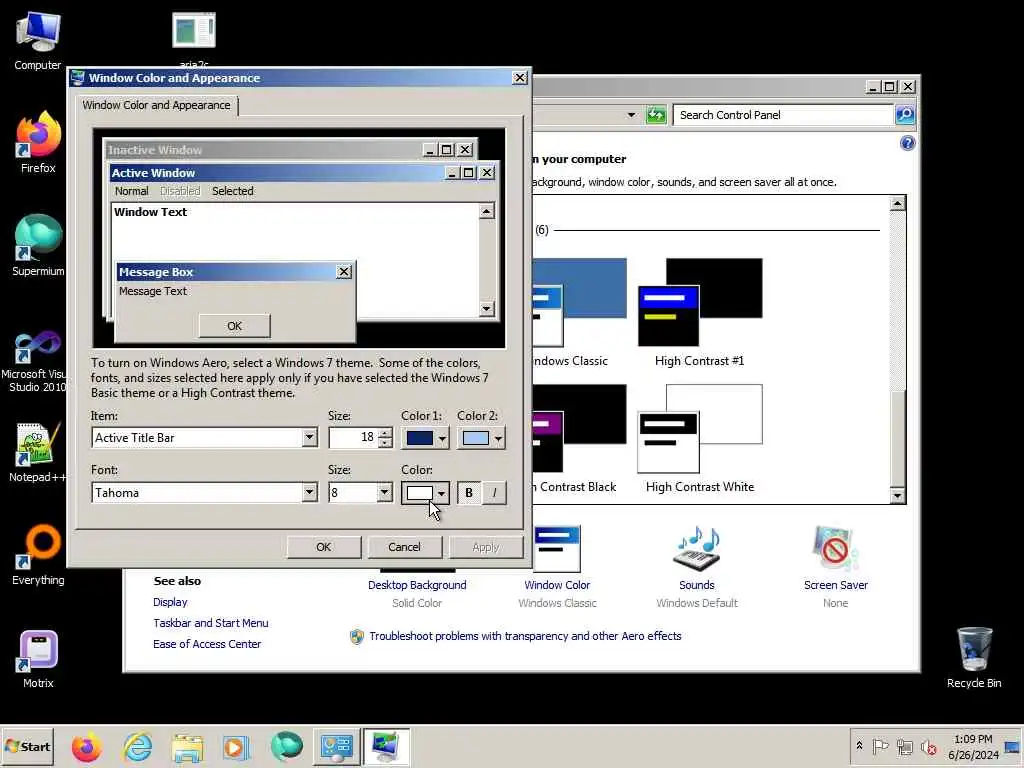Open Troubleshoot transparency and Aero effects link
The image size is (1024, 768).
click(525, 636)
